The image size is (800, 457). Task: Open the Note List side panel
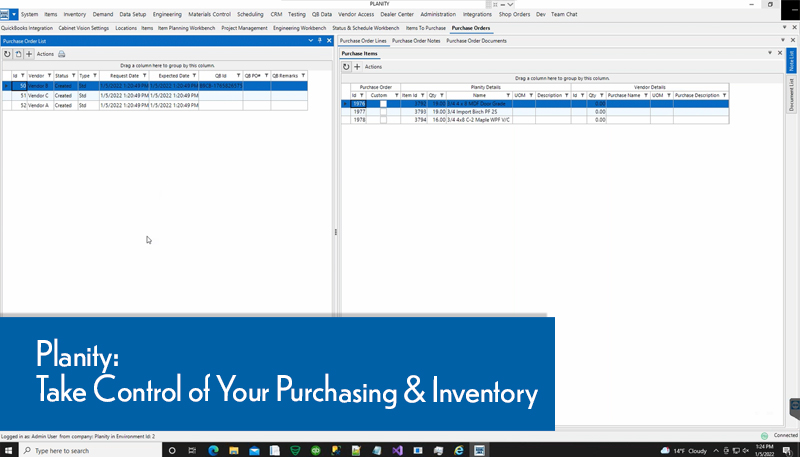791,61
